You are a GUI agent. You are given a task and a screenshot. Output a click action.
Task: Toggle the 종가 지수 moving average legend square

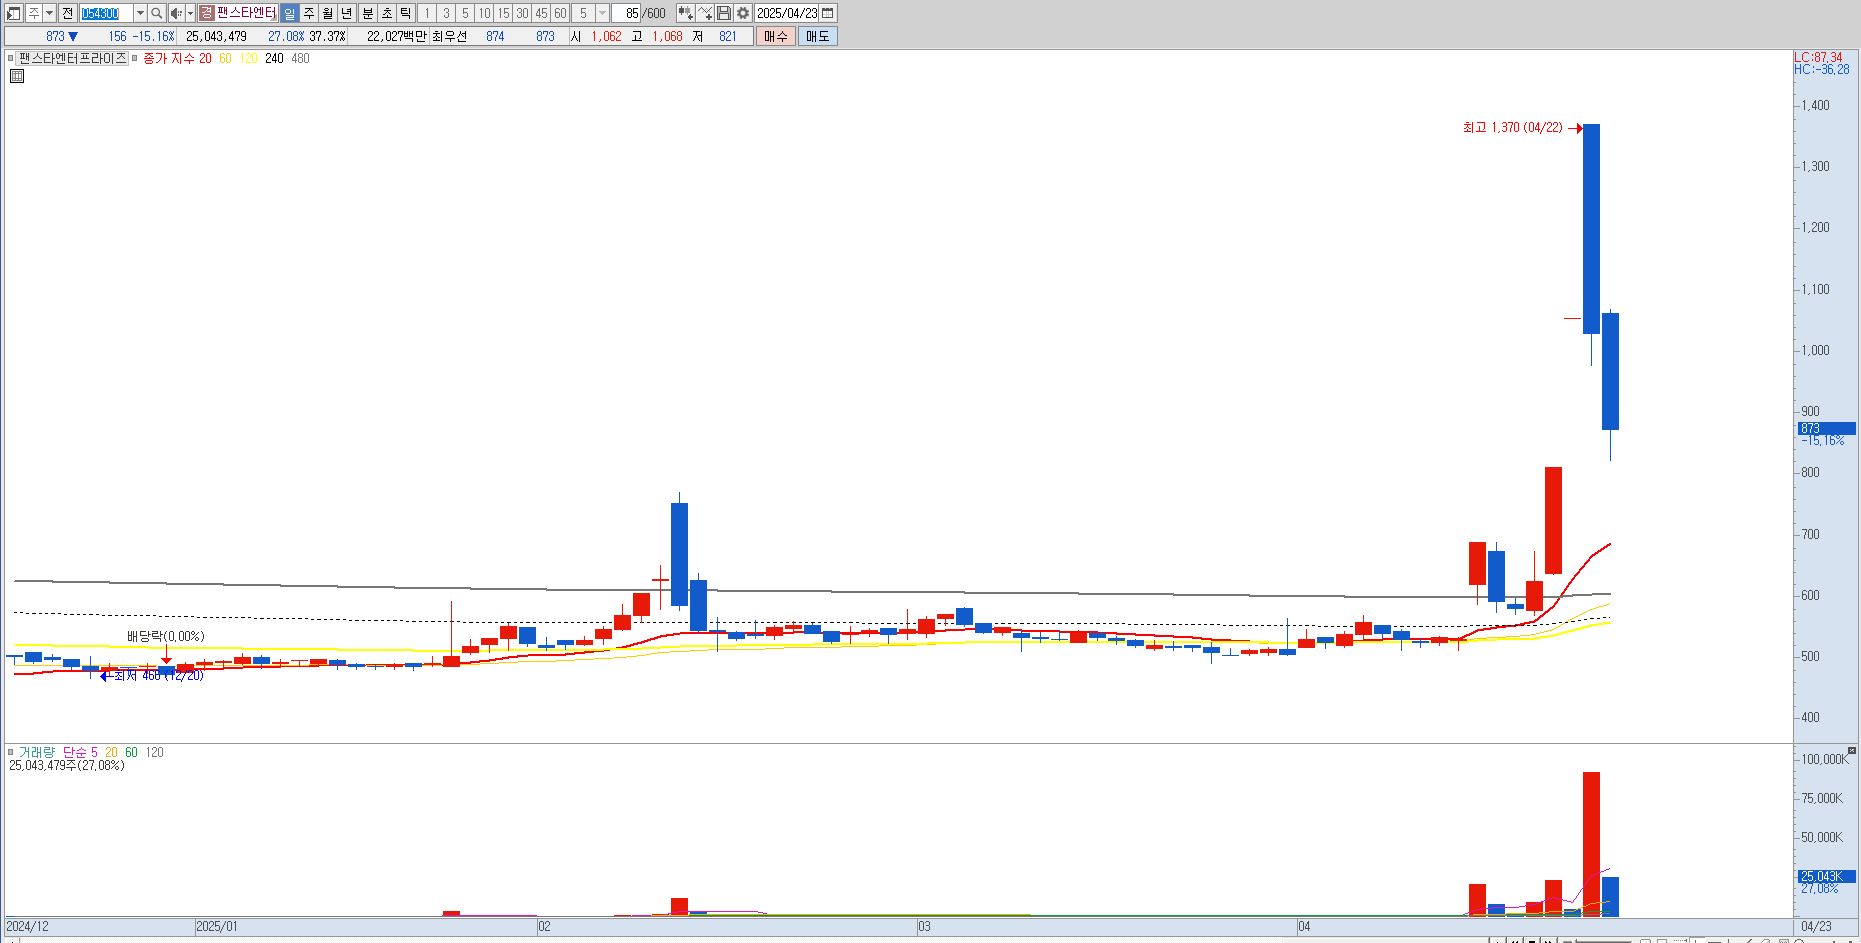pos(135,58)
